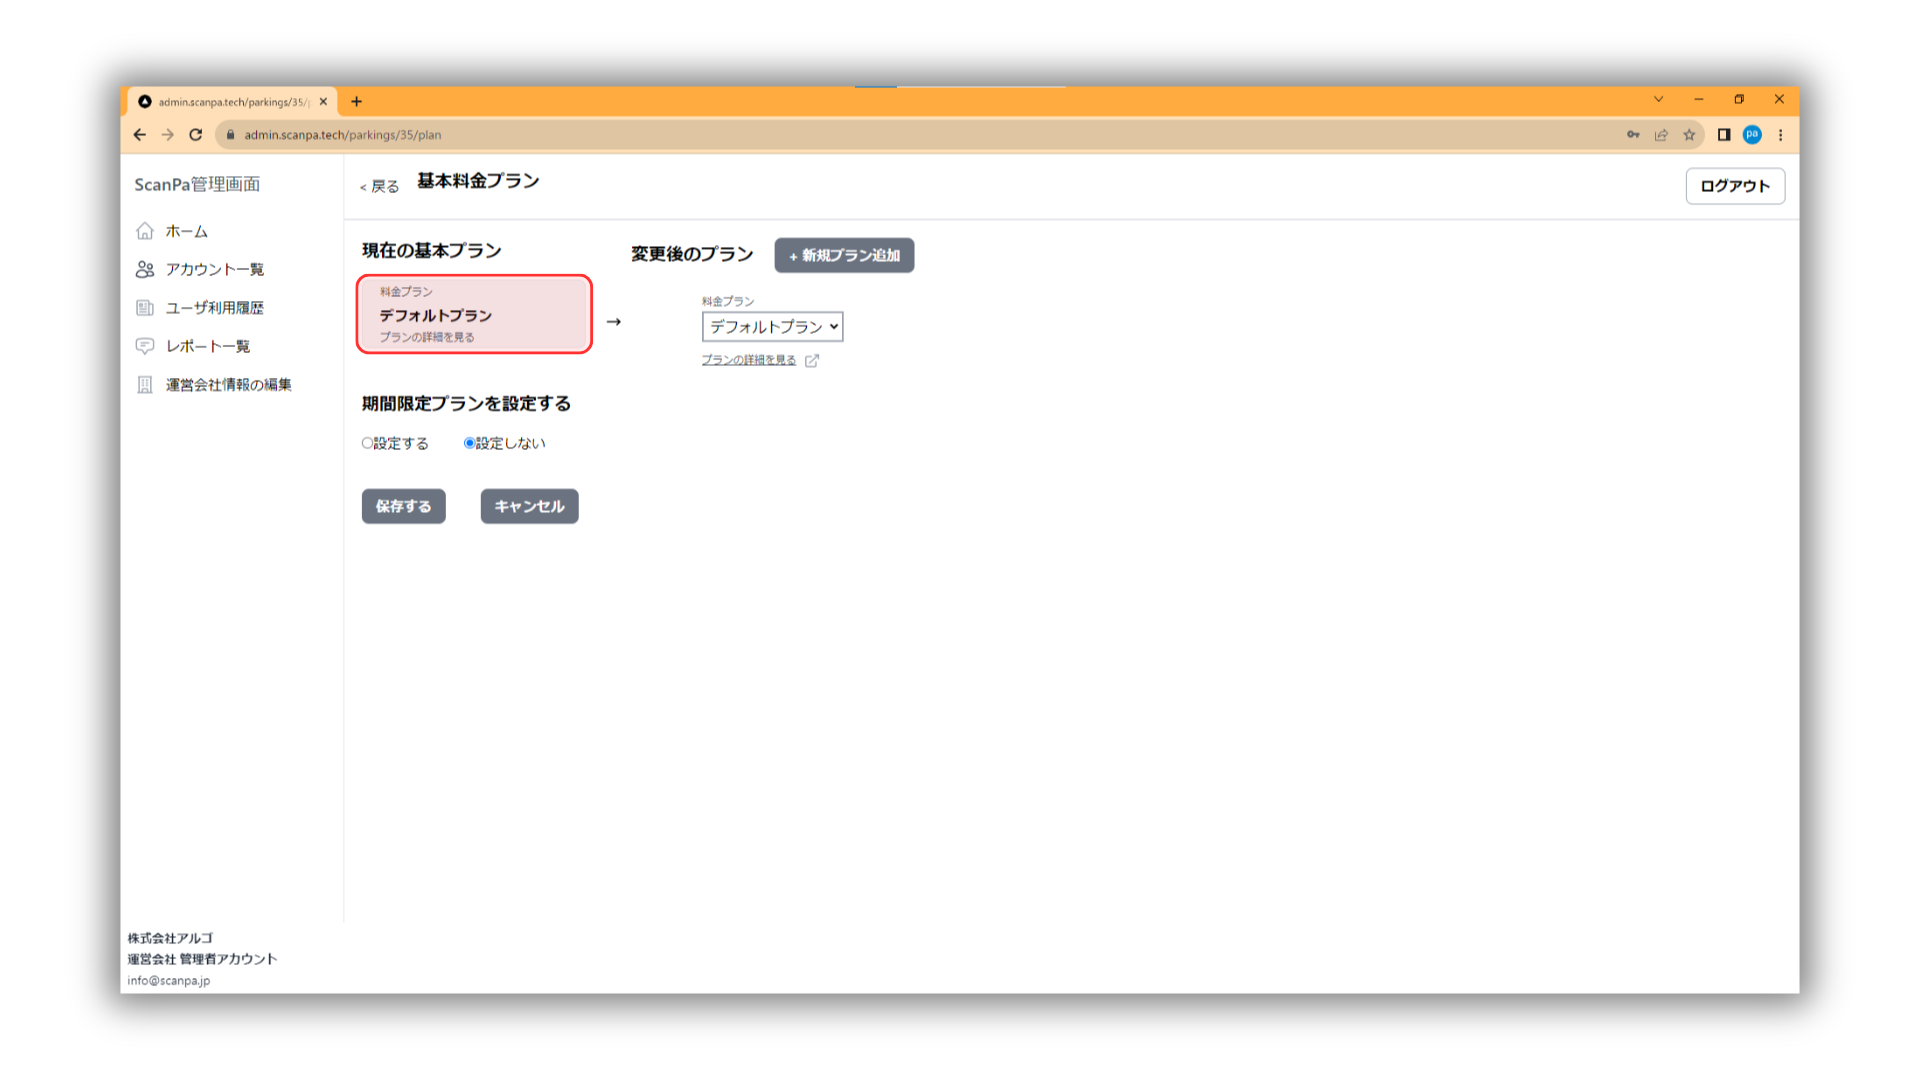Open the Chrome three-dot menu
This screenshot has height=1080, width=1920.
[1780, 135]
